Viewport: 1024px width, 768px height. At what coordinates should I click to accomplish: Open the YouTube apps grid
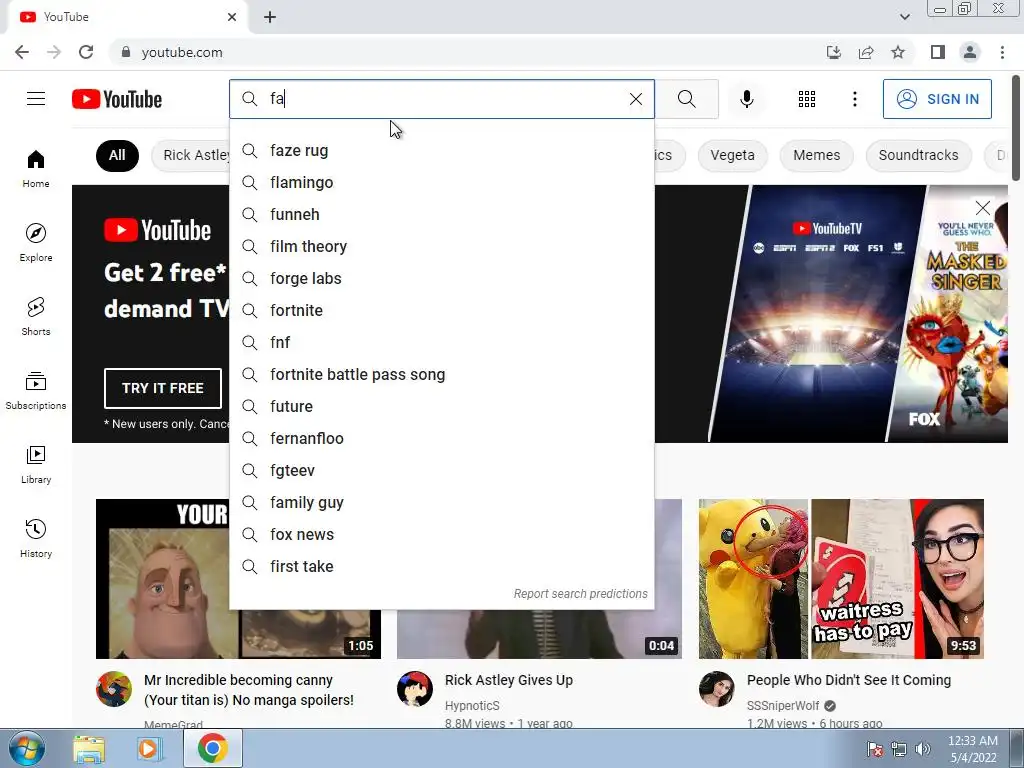pos(807,99)
